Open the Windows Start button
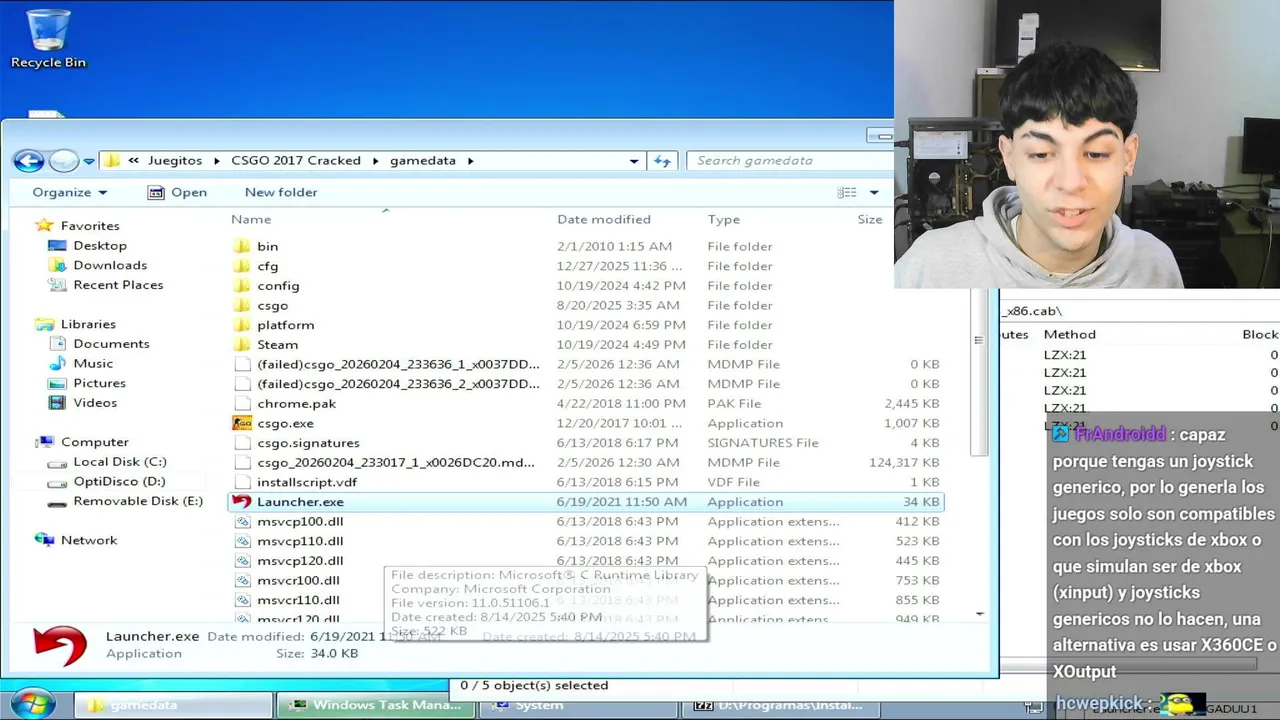 pyautogui.click(x=32, y=702)
